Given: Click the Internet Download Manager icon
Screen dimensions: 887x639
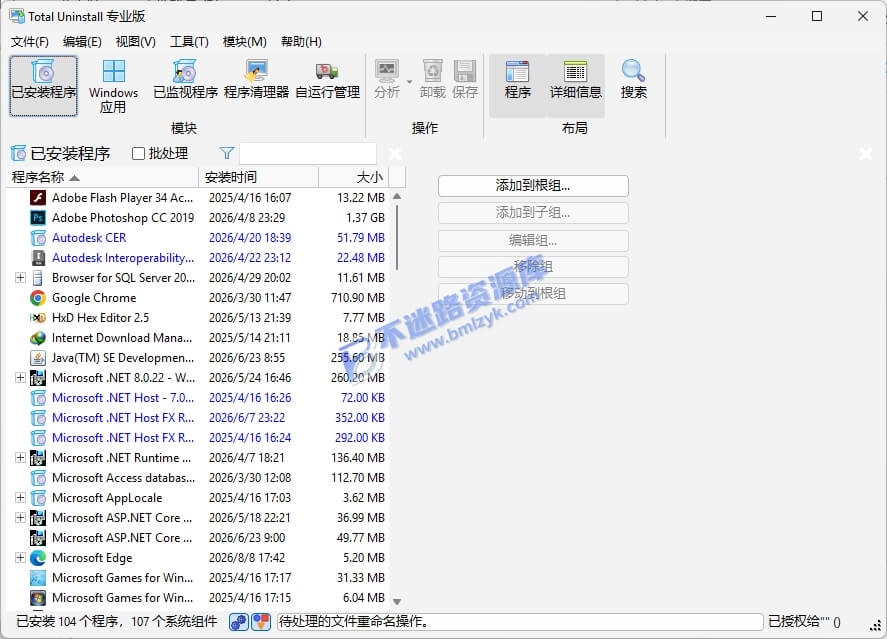Looking at the screenshot, I should (x=38, y=338).
